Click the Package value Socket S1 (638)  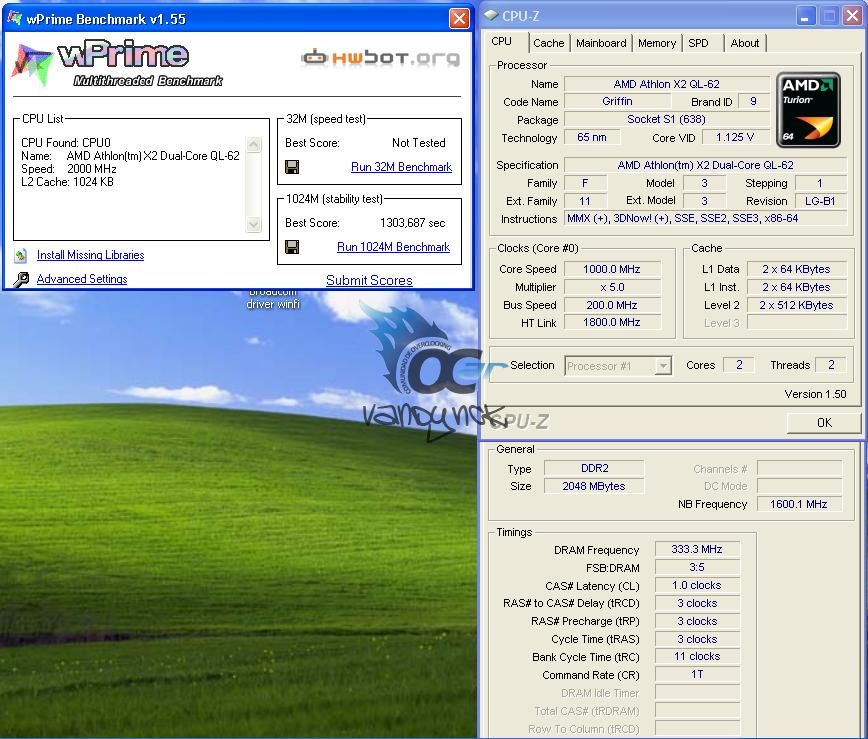tap(666, 120)
